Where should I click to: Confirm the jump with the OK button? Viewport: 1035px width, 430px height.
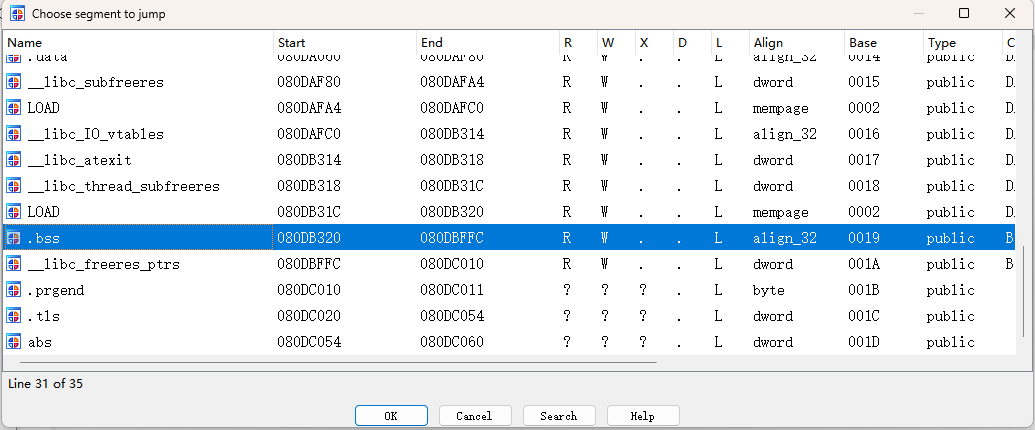coord(391,415)
